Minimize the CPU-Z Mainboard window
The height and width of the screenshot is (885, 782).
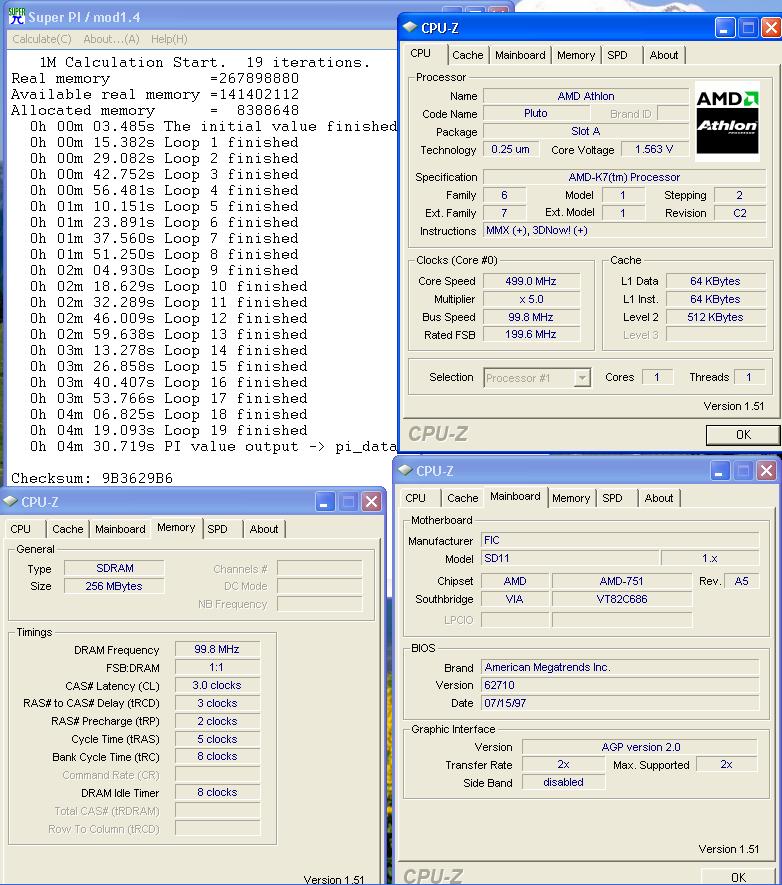(x=719, y=471)
